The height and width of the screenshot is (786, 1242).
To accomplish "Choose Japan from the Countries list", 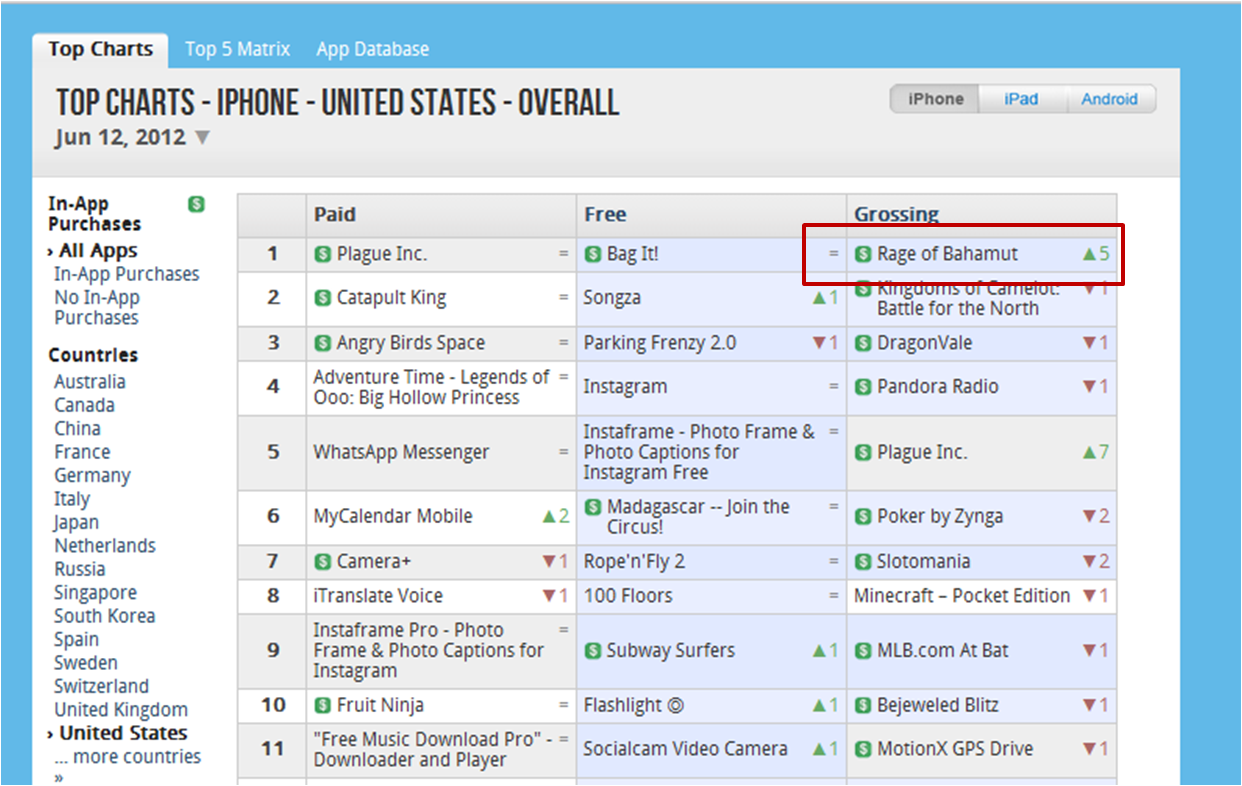I will pyautogui.click(x=76, y=522).
